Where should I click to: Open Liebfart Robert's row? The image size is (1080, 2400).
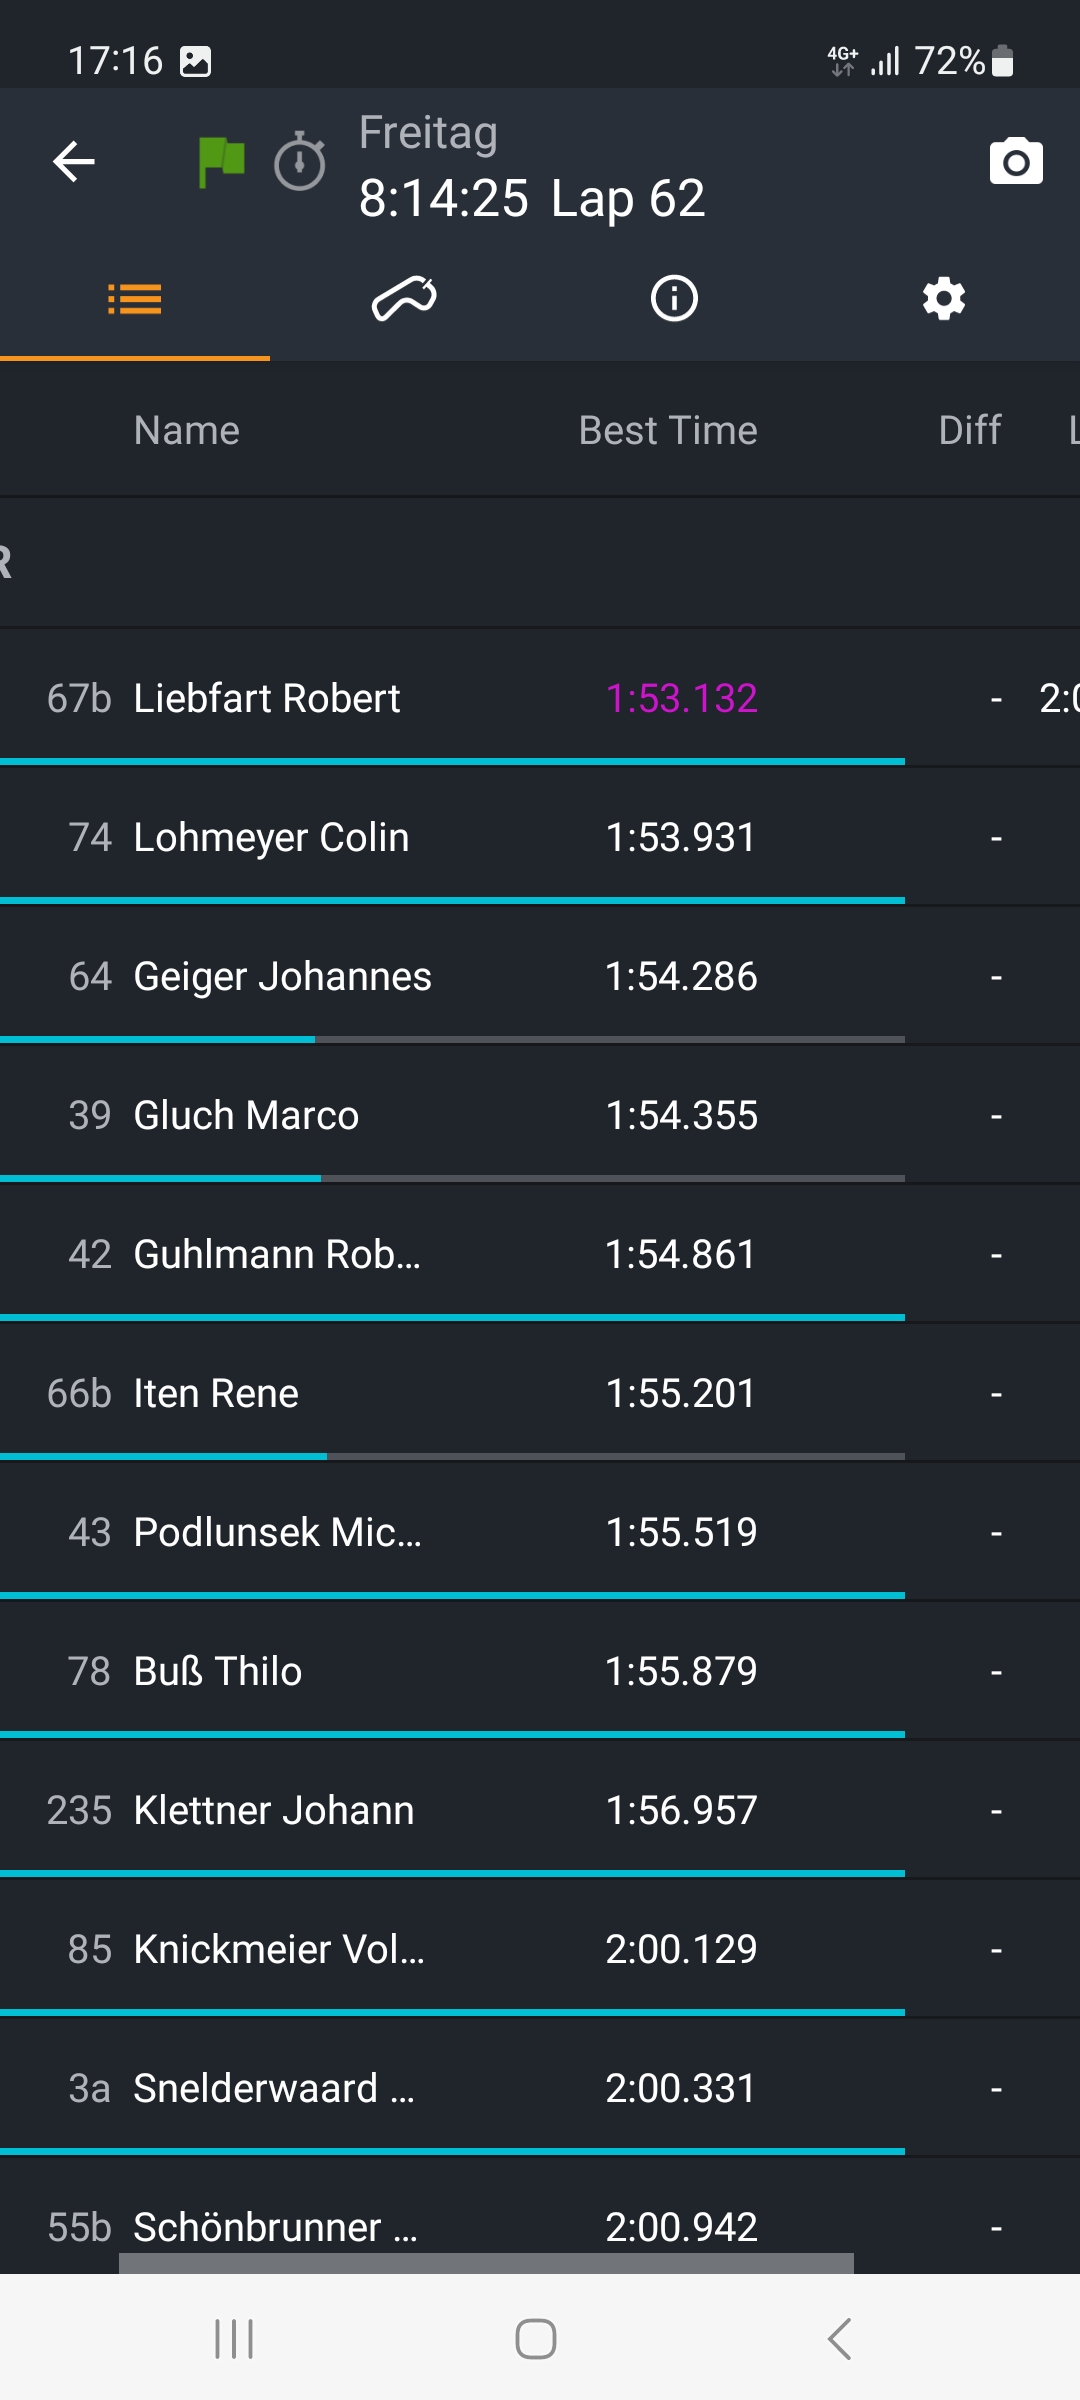[267, 698]
